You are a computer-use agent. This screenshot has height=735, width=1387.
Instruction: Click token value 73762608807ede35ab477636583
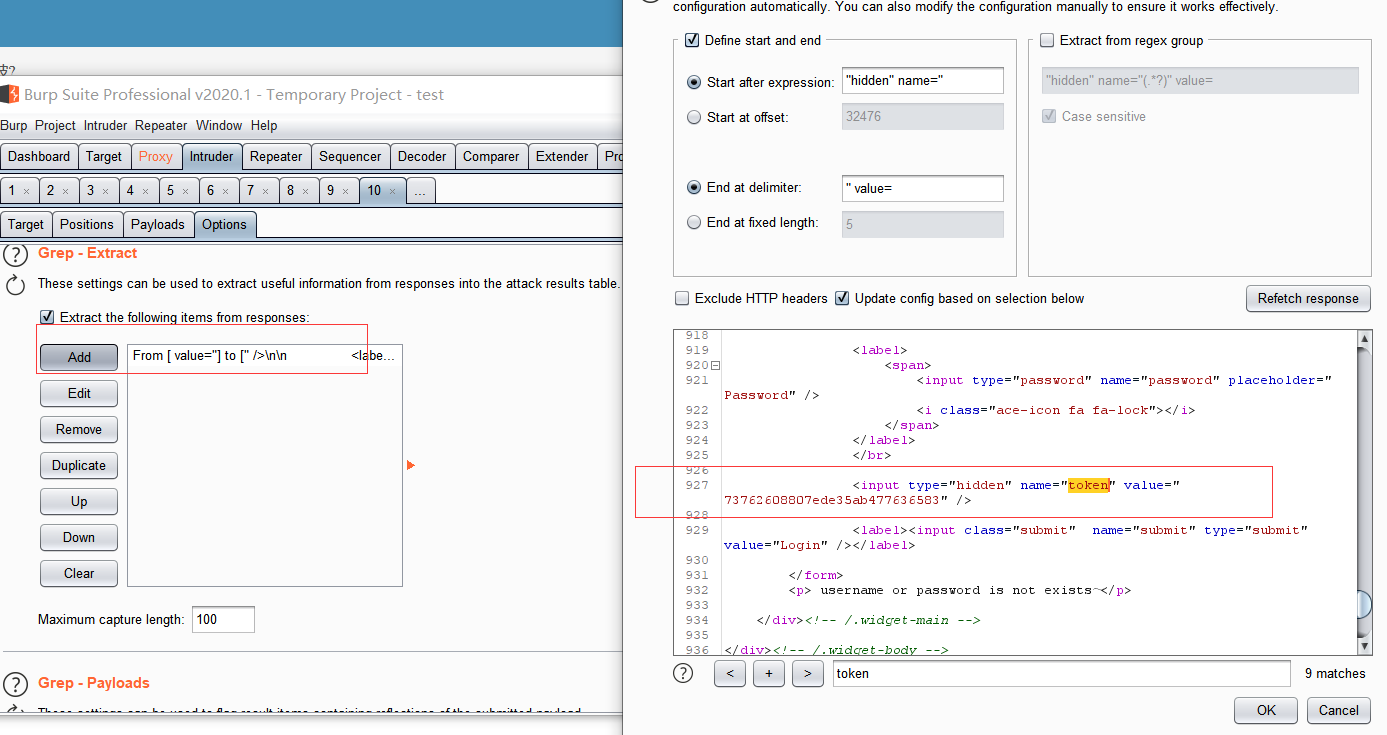[x=832, y=500]
